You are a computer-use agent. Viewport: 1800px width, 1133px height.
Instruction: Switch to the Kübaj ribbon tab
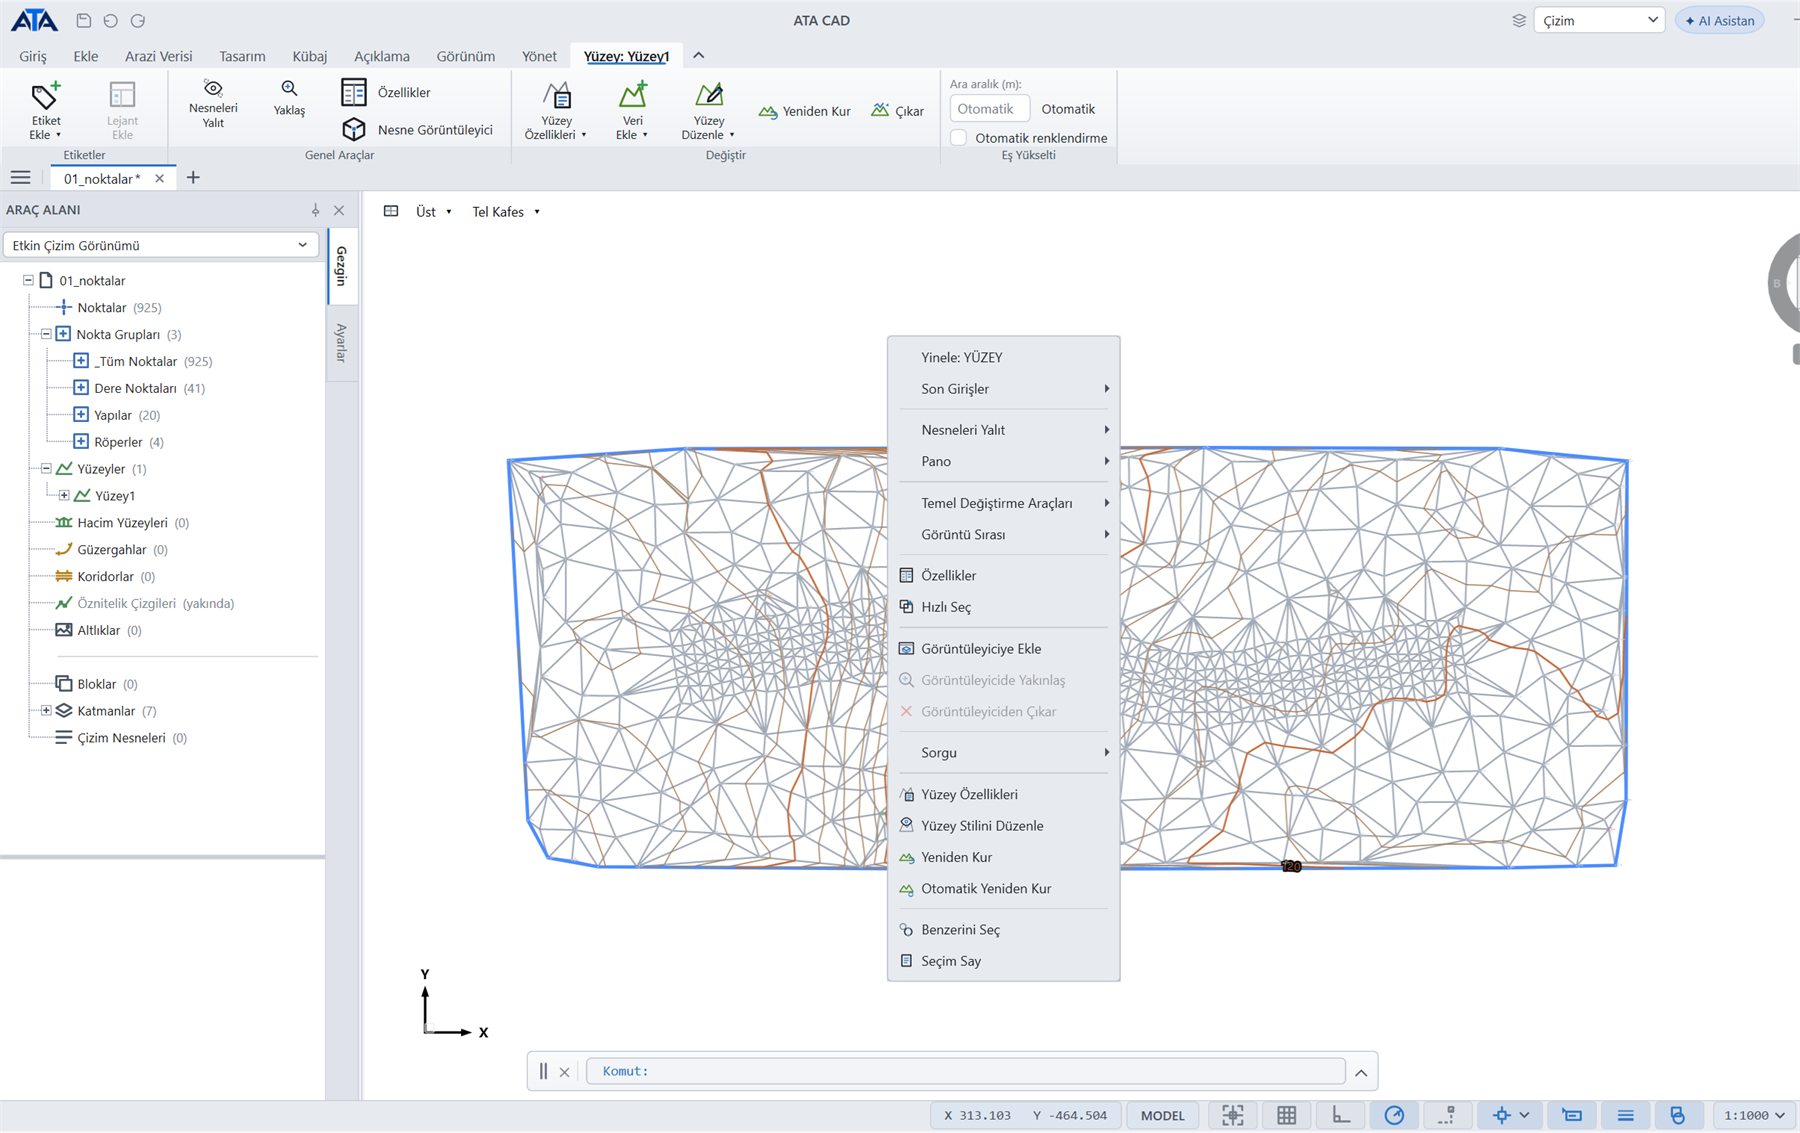[x=310, y=56]
